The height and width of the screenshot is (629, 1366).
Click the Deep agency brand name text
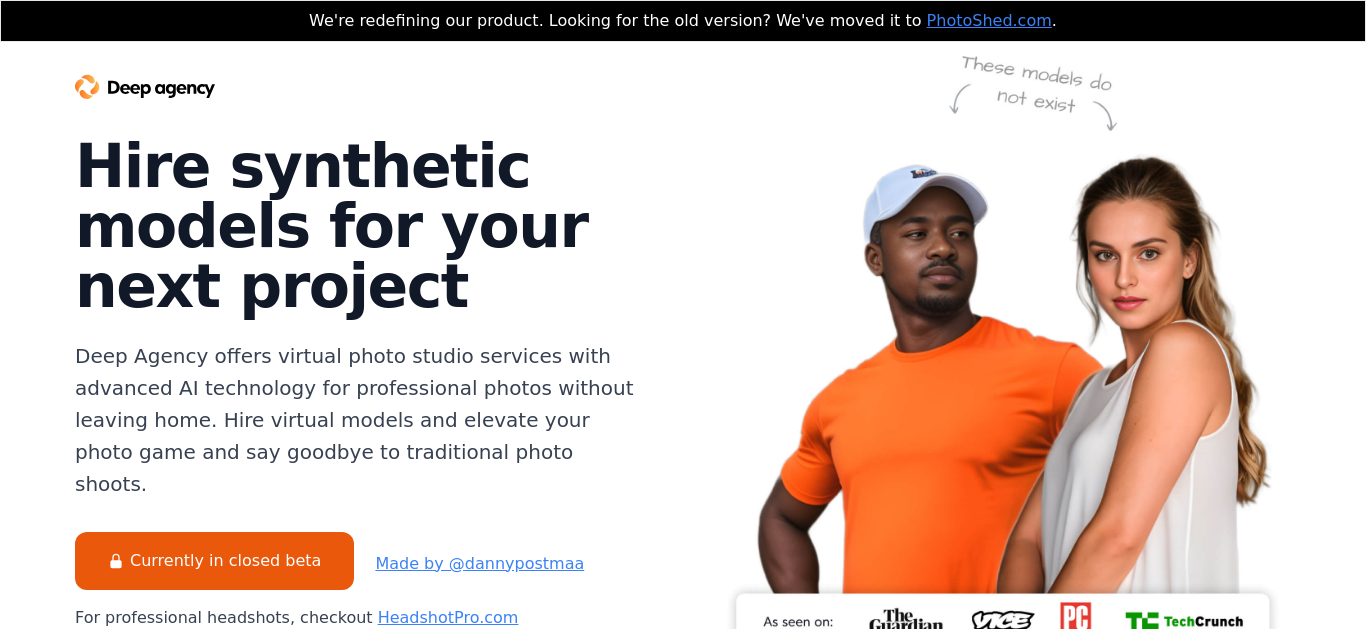click(x=161, y=88)
